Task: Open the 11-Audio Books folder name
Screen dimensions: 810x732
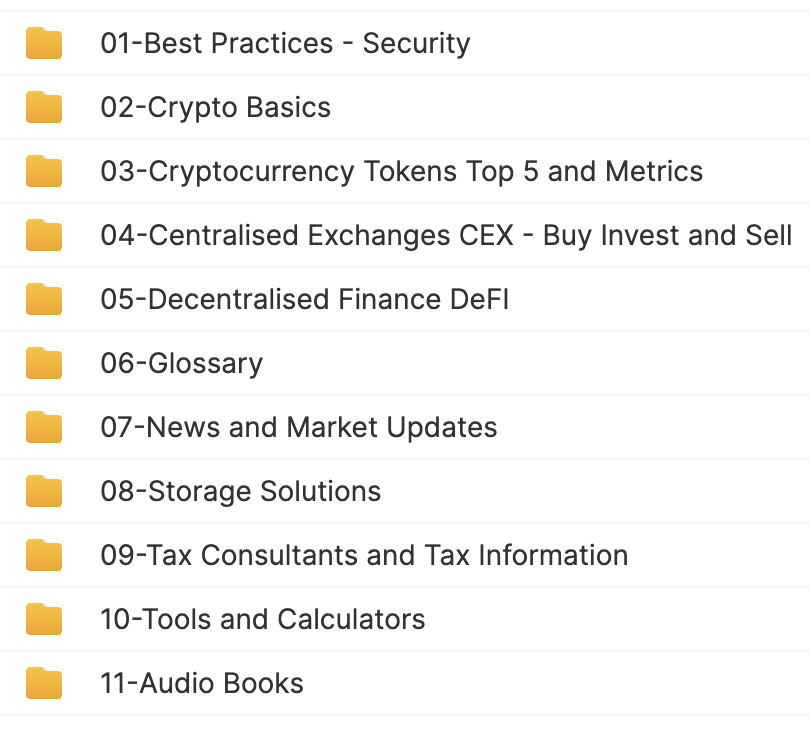Action: coord(201,684)
